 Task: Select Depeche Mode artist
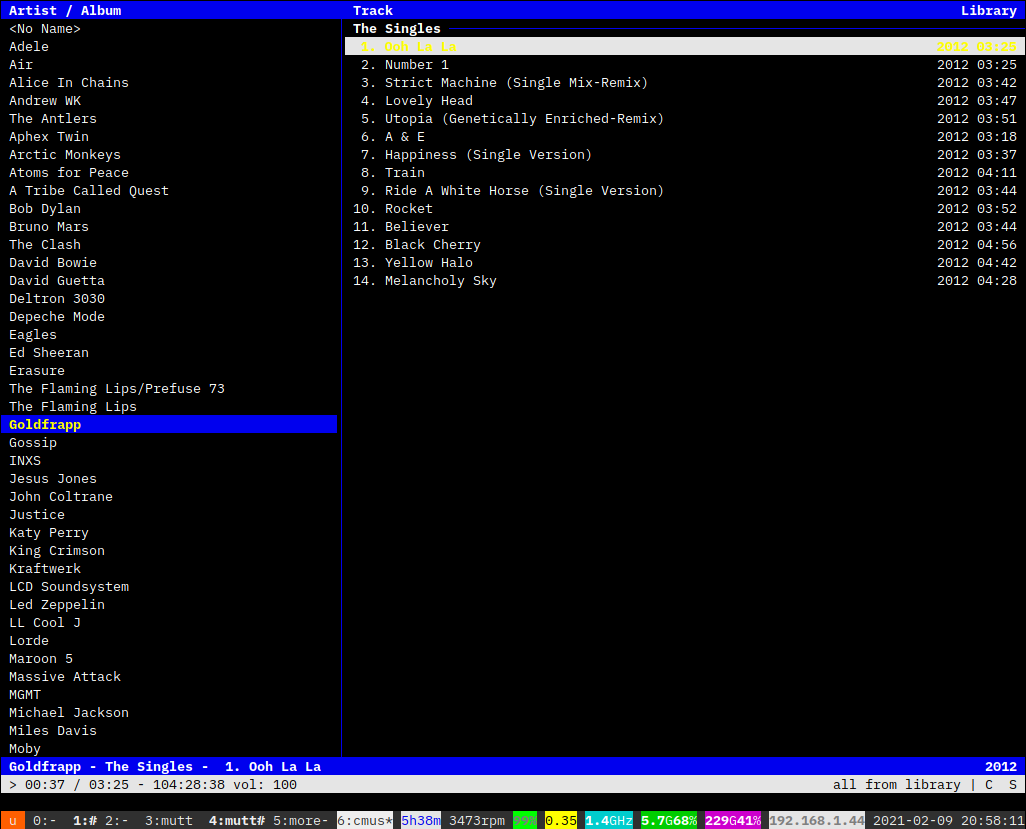pos(169,317)
